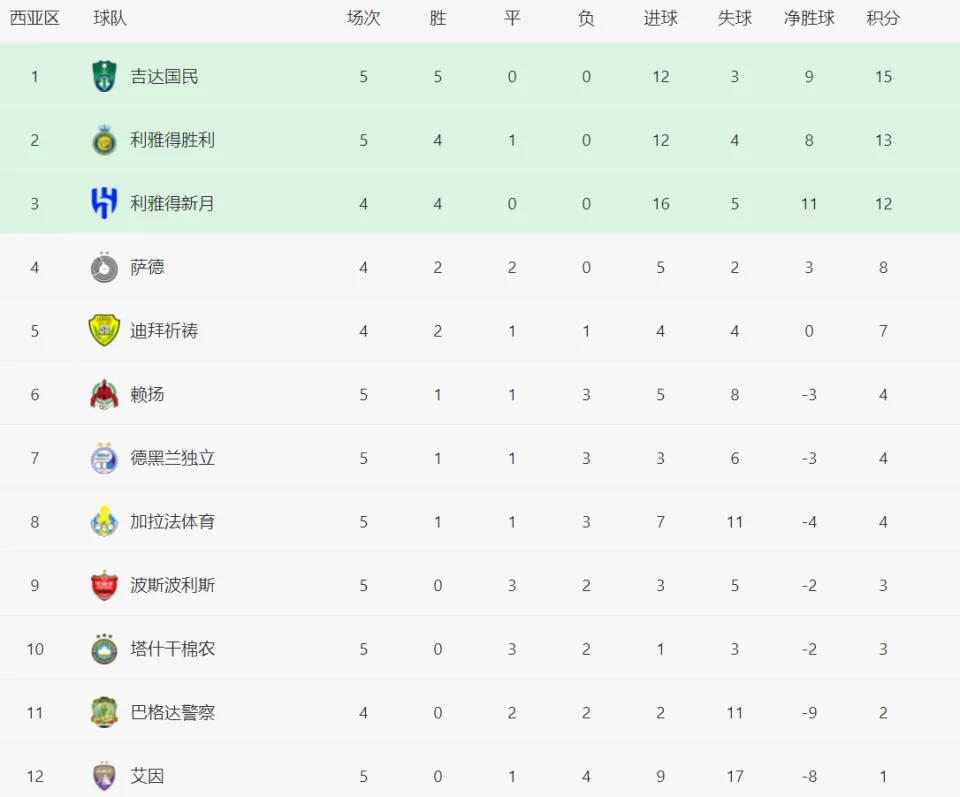
Task: Select the 西亚区 header label
Action: (x=35, y=18)
